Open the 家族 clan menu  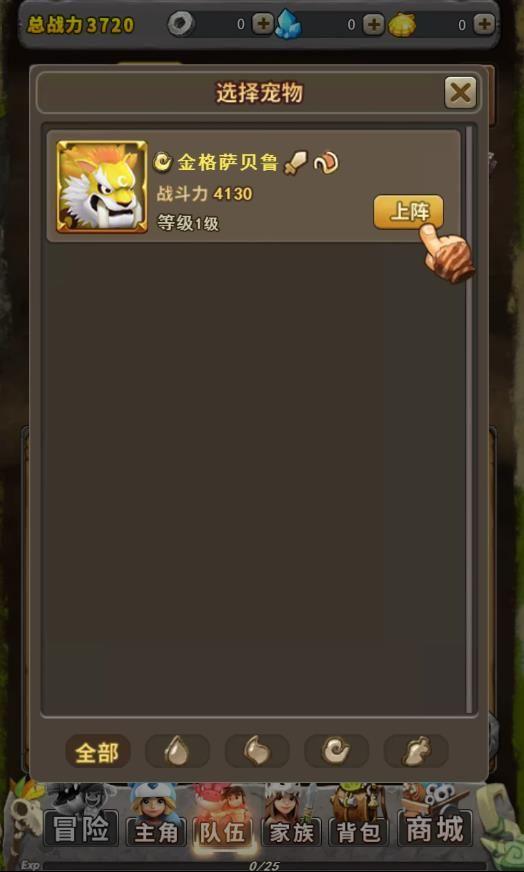click(x=291, y=833)
